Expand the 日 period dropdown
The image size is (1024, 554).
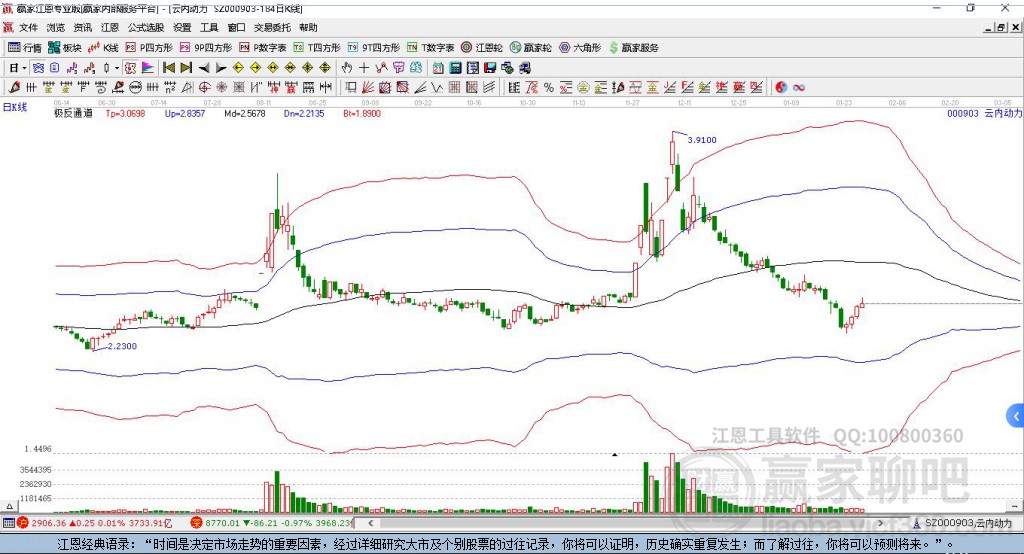(x=24, y=68)
